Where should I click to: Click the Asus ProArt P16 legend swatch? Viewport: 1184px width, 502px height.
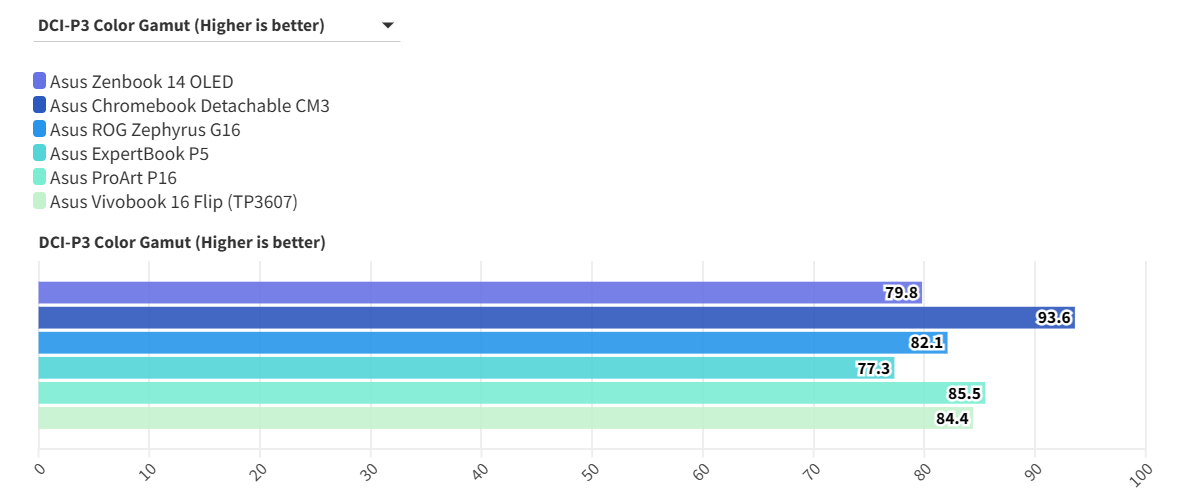(x=40, y=177)
